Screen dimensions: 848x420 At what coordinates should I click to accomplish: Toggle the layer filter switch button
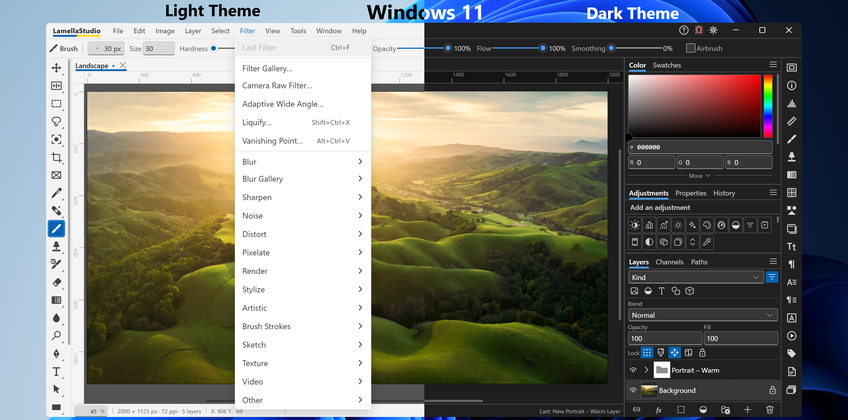[x=772, y=277]
